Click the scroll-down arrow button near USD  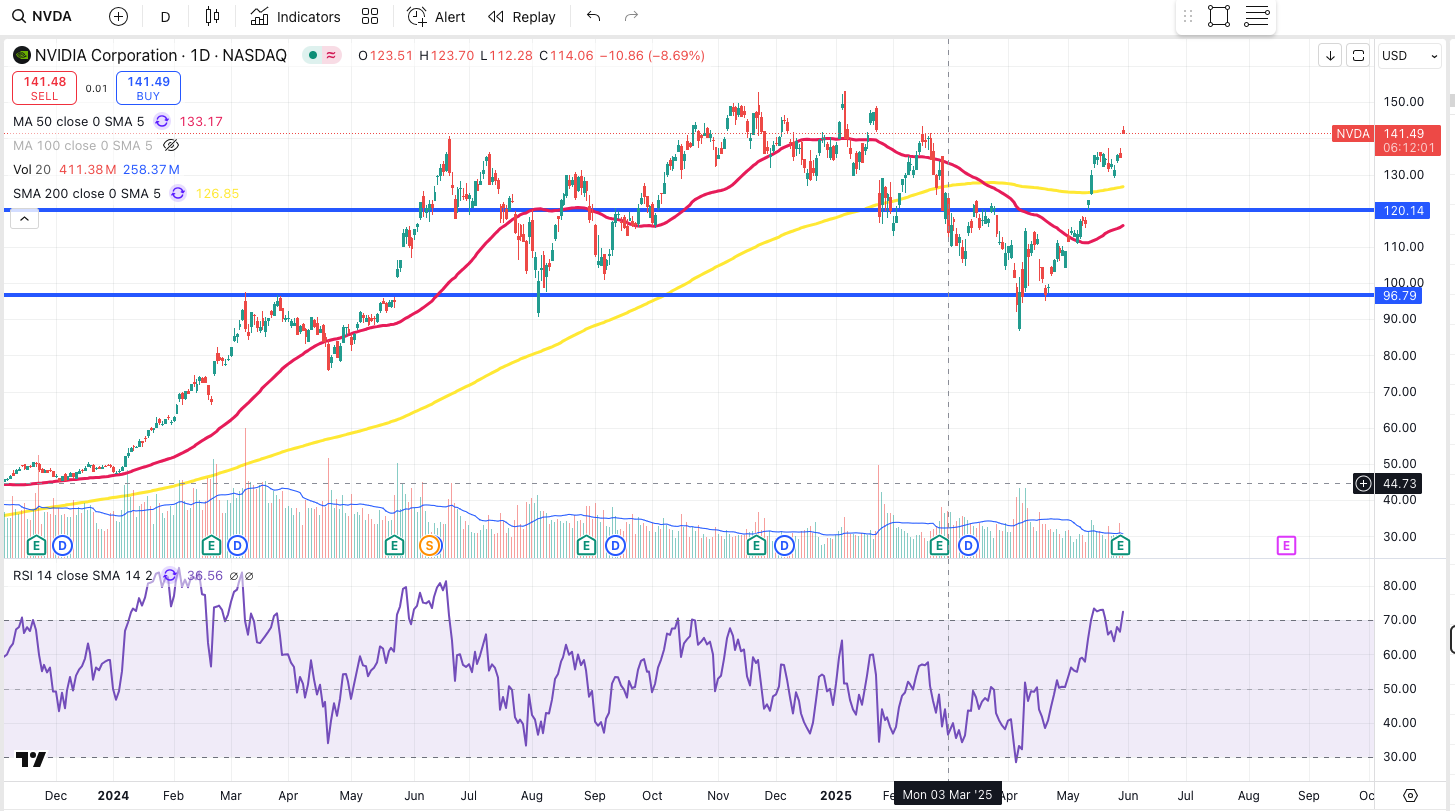click(1331, 55)
